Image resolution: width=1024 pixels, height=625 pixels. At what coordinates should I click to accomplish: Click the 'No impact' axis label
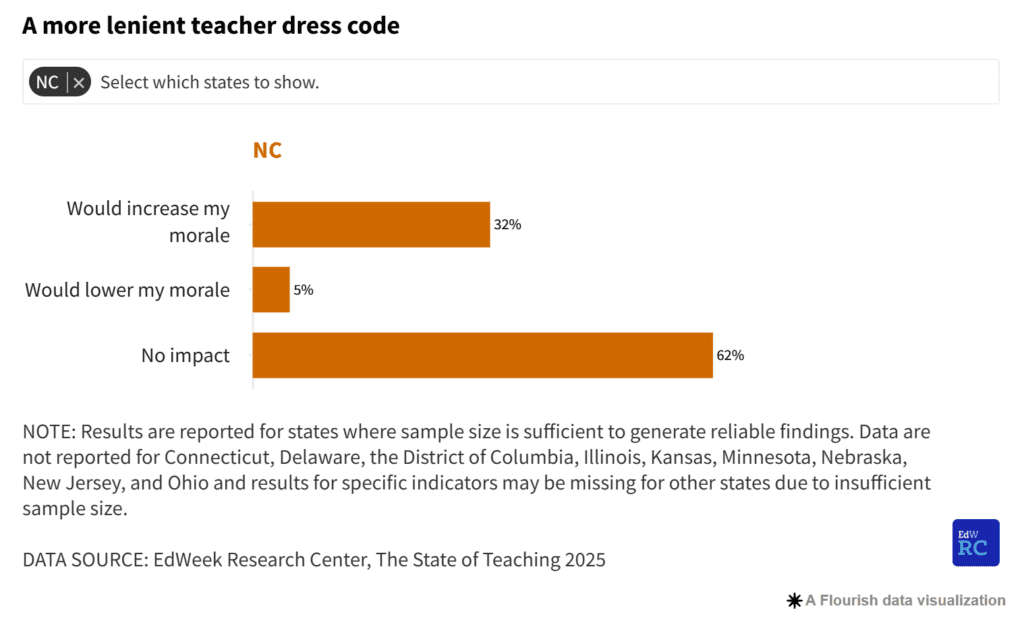click(x=185, y=355)
